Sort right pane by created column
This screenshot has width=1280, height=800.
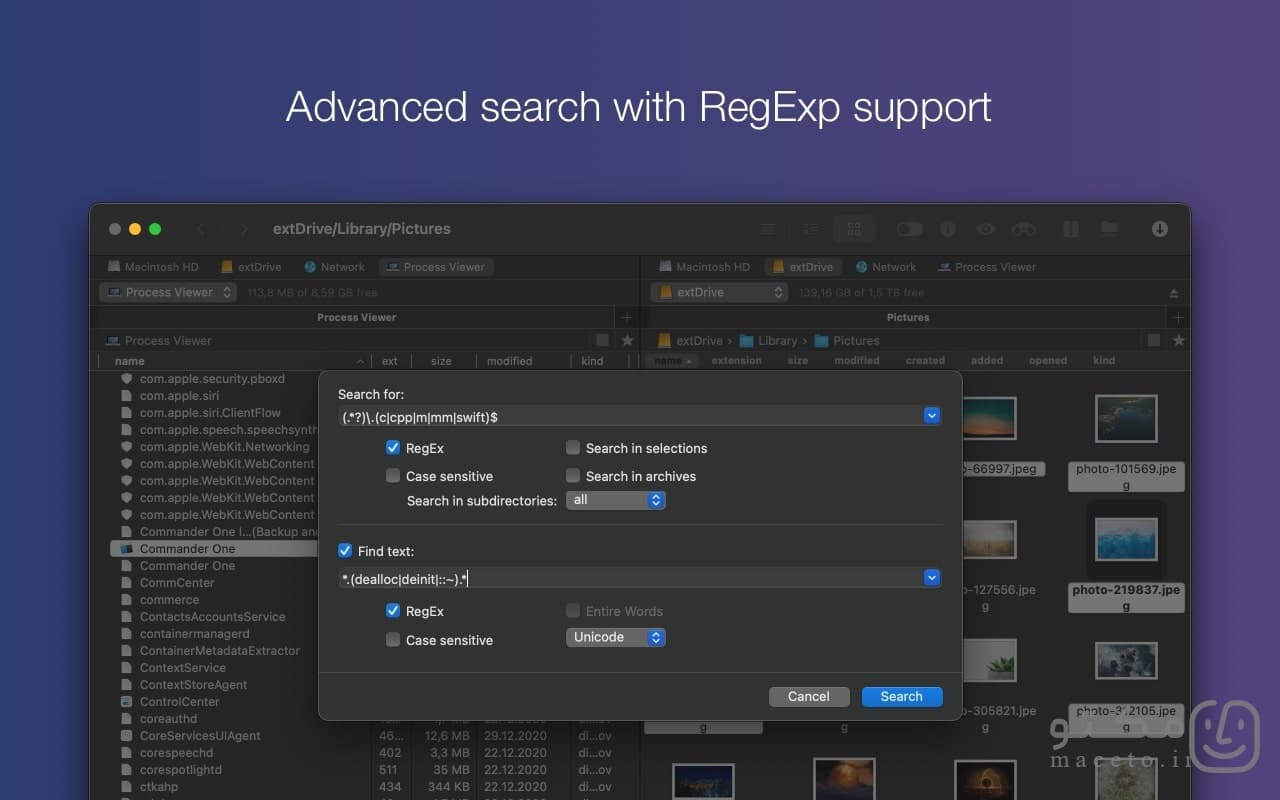tap(925, 361)
